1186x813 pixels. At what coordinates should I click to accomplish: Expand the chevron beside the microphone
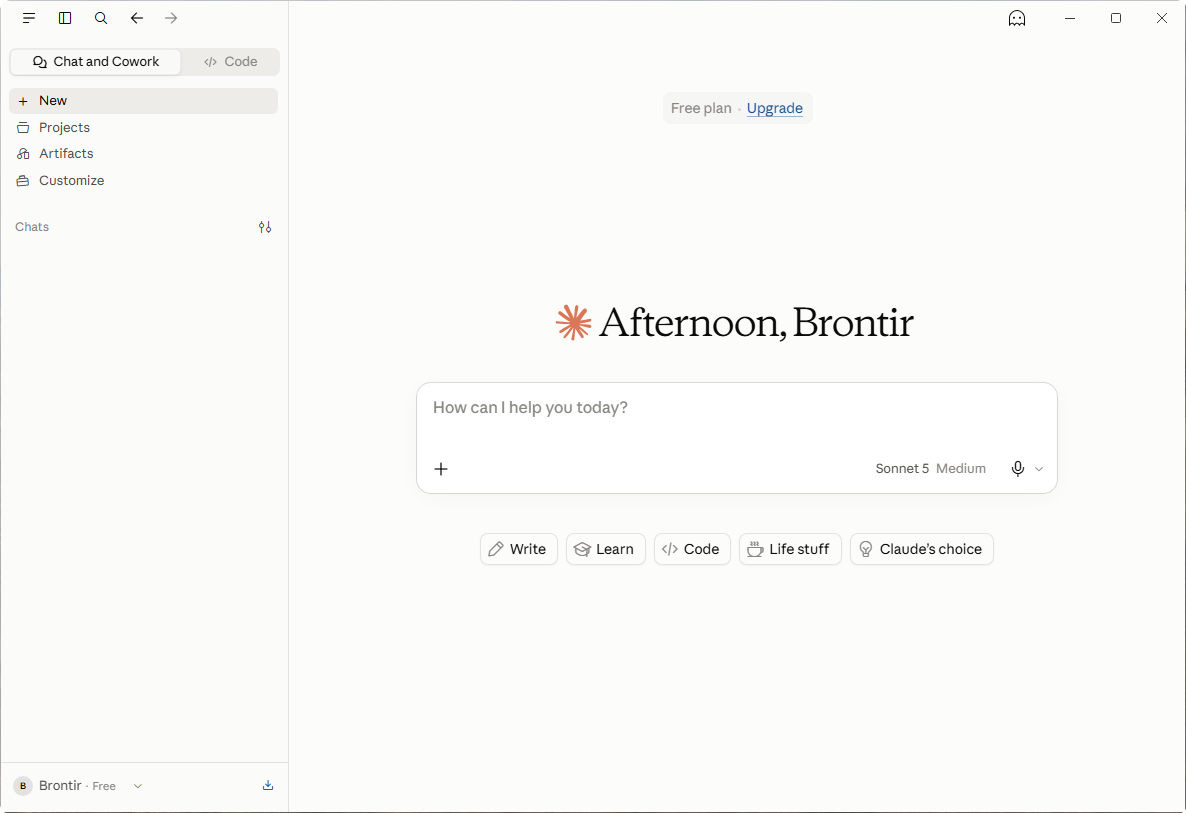pos(1039,470)
